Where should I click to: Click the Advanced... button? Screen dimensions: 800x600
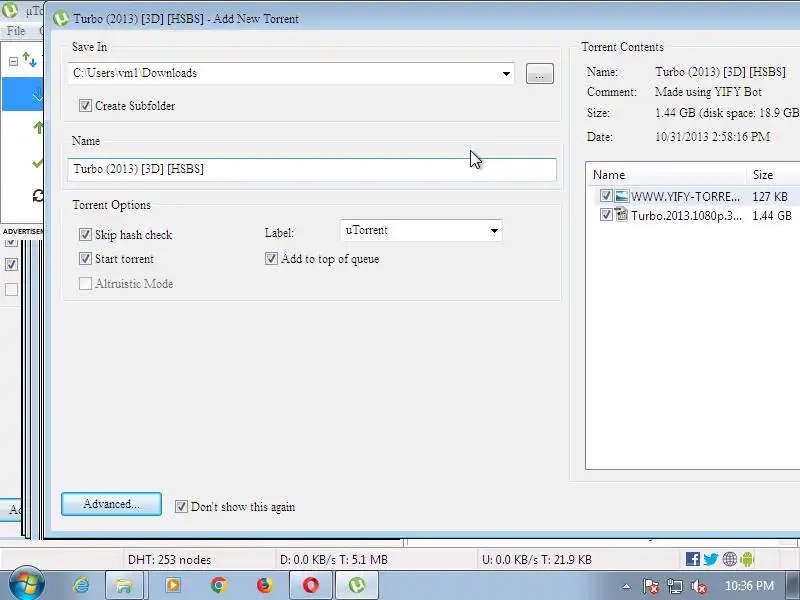(x=111, y=504)
